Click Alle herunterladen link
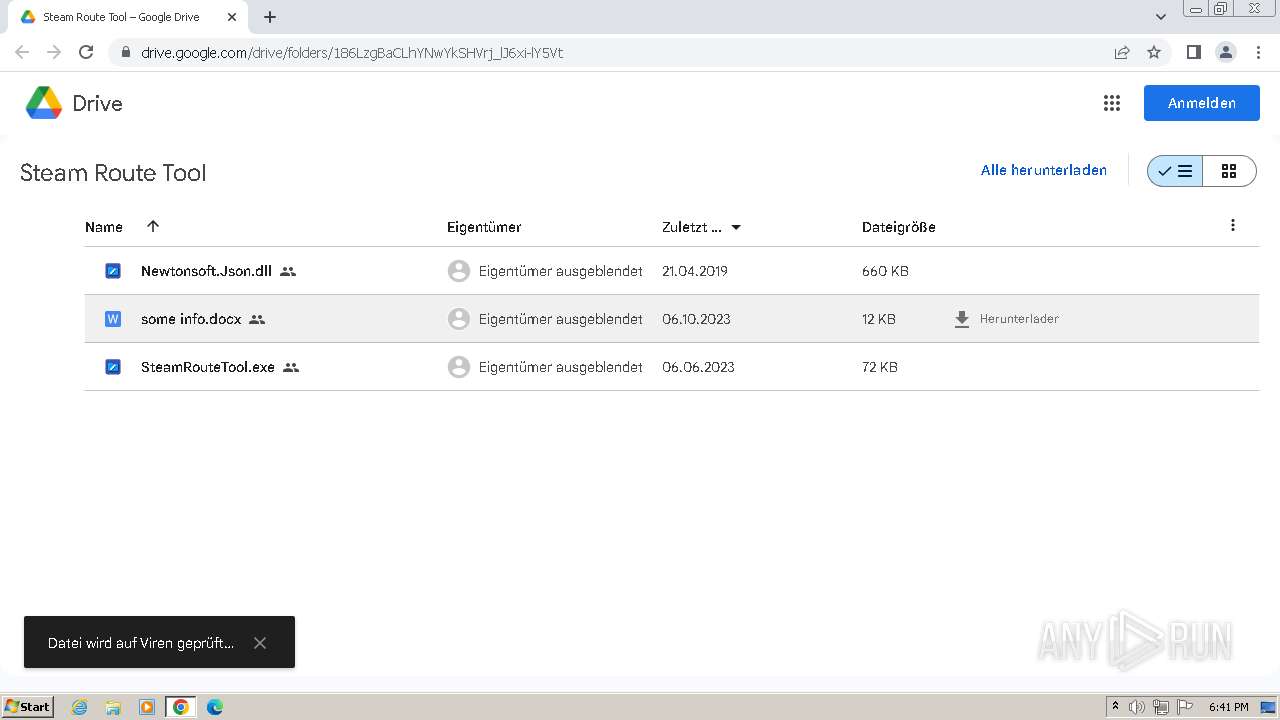 tap(1043, 170)
